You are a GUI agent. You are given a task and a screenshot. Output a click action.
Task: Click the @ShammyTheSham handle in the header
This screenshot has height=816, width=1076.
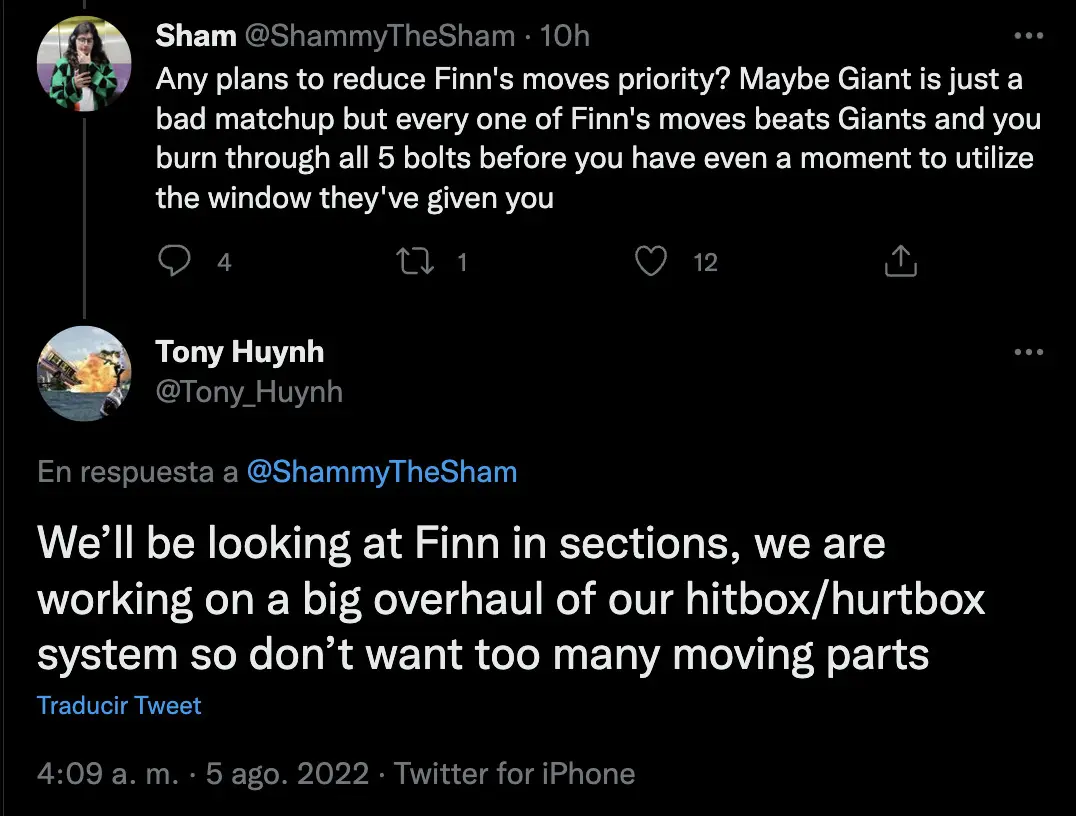point(379,36)
